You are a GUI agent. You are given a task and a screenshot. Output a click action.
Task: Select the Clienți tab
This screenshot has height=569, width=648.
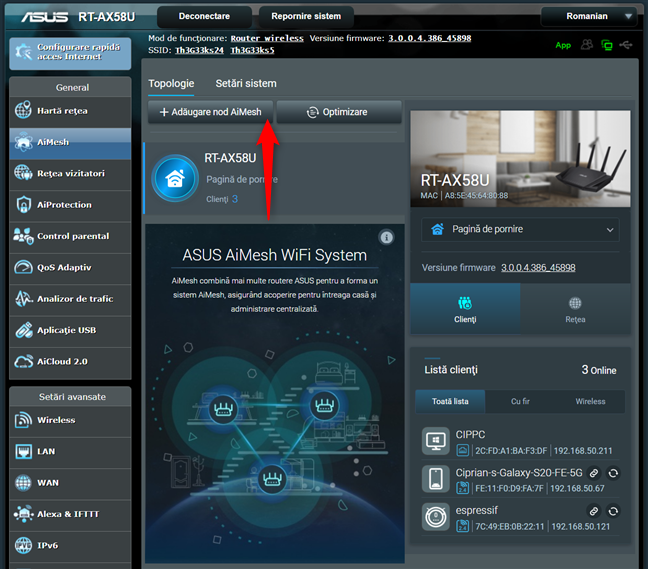tap(465, 309)
